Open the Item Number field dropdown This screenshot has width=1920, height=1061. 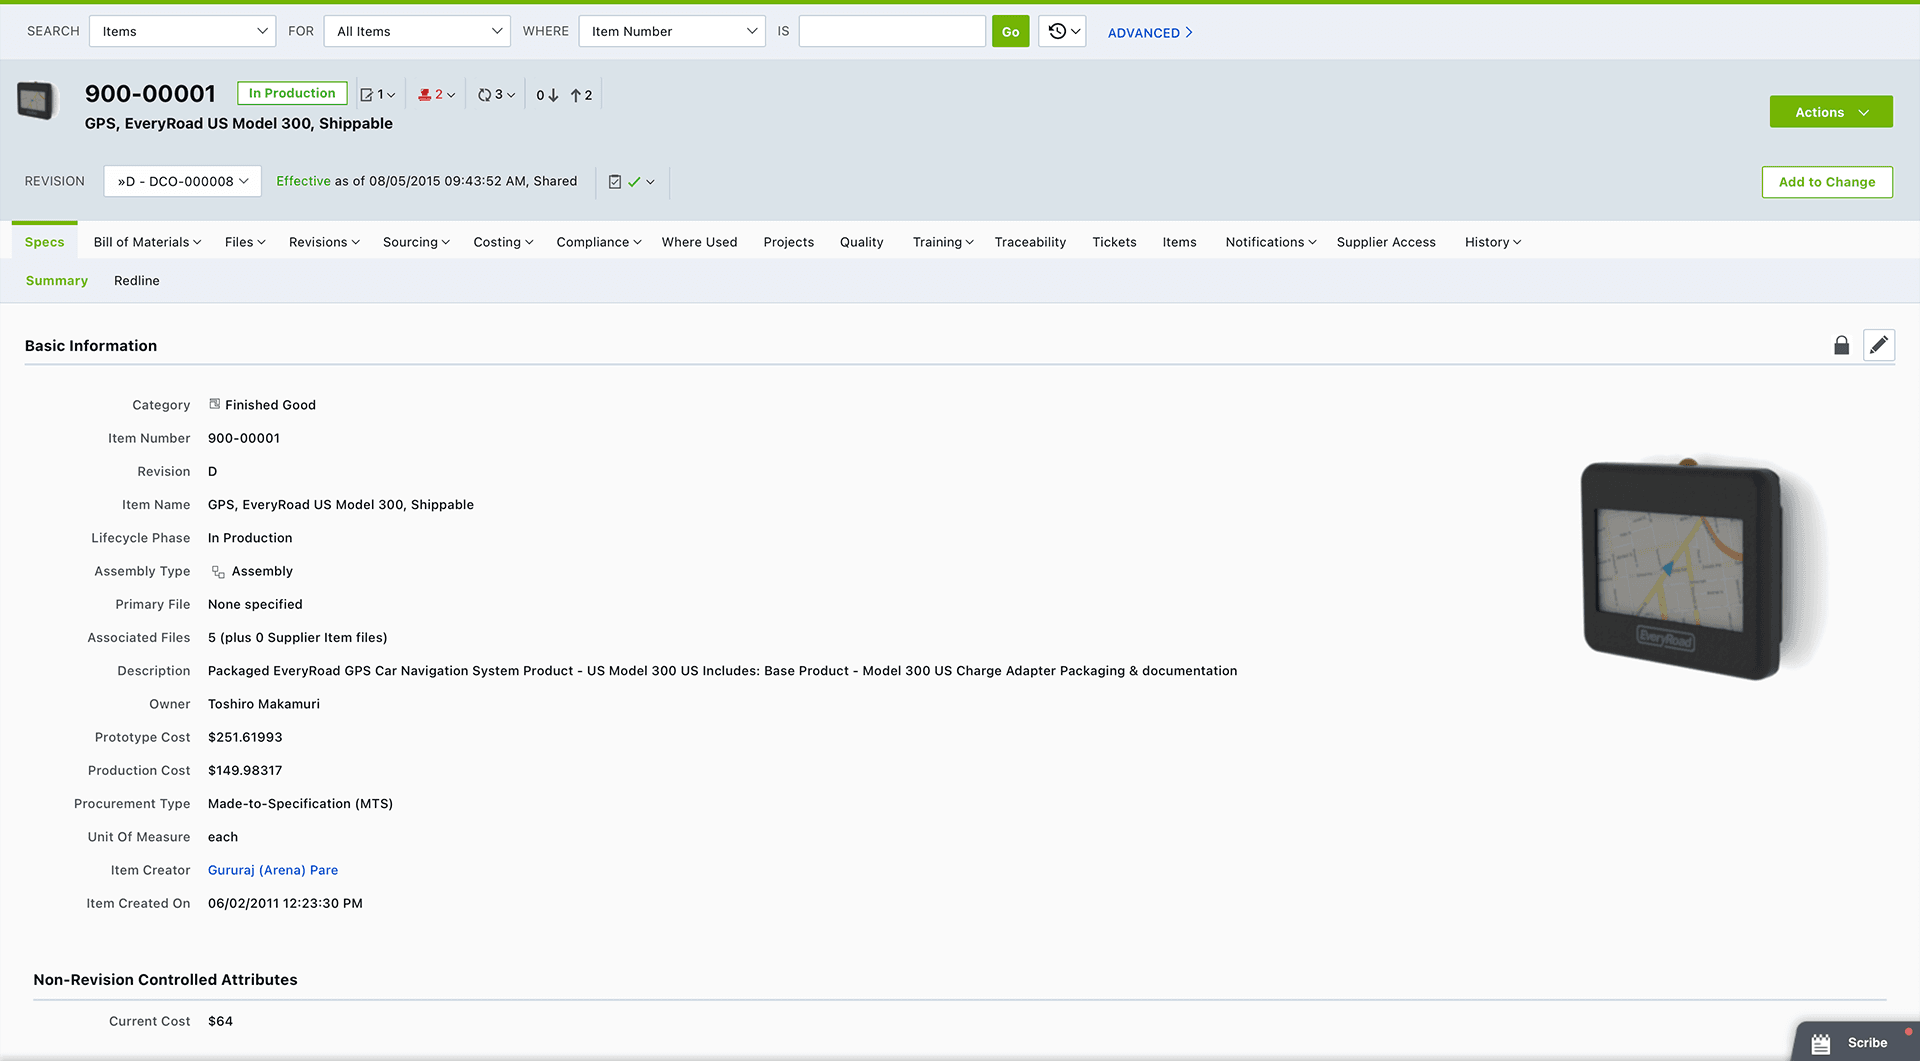point(672,32)
